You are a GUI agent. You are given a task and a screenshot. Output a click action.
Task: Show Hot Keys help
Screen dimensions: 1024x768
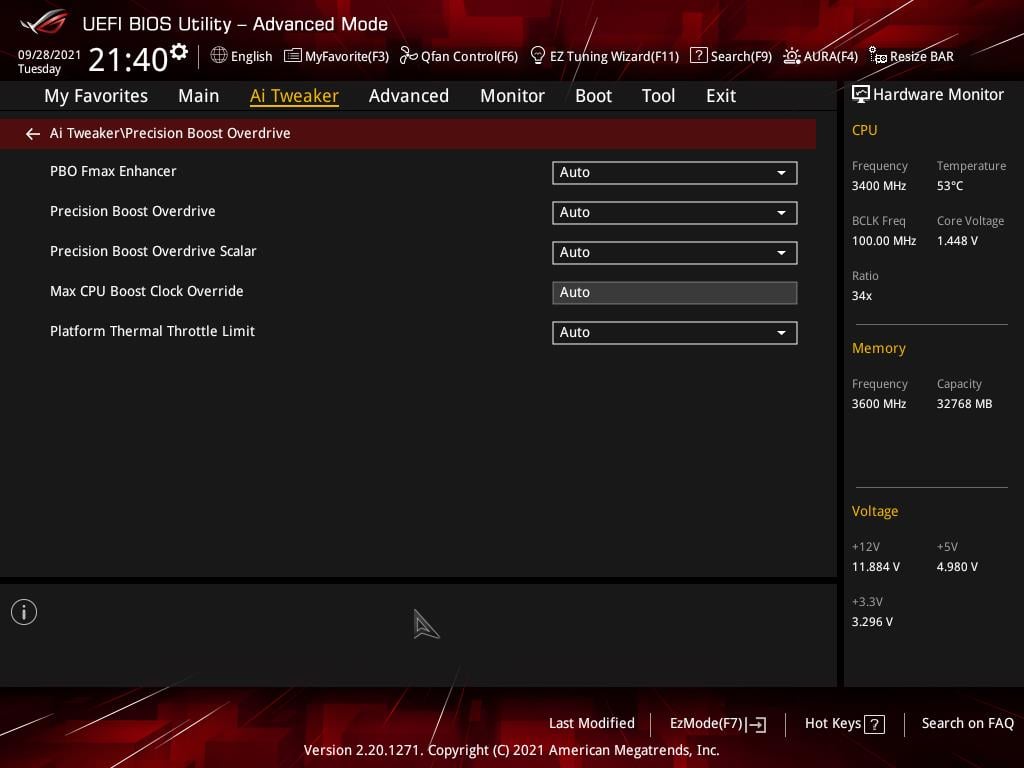844,724
